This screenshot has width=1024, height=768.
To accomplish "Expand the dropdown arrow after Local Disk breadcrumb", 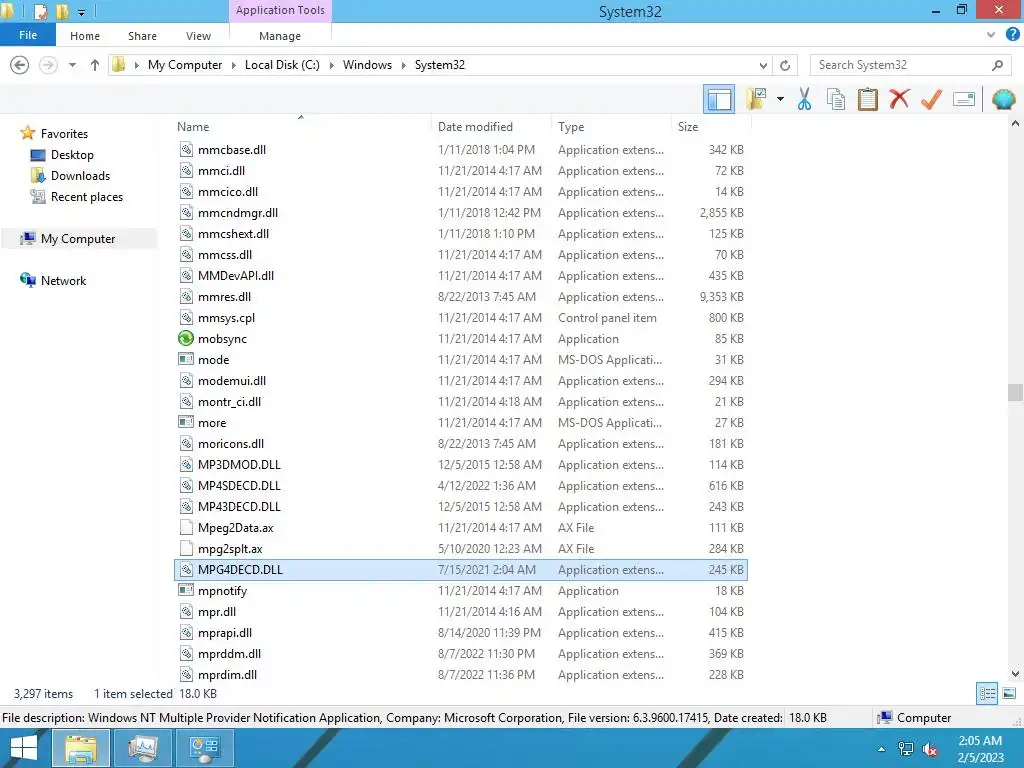I will click(x=332, y=65).
